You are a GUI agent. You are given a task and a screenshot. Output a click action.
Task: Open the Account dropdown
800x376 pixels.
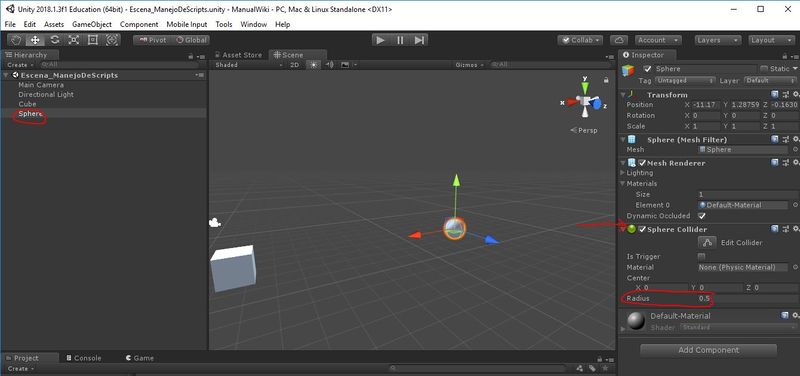point(659,40)
